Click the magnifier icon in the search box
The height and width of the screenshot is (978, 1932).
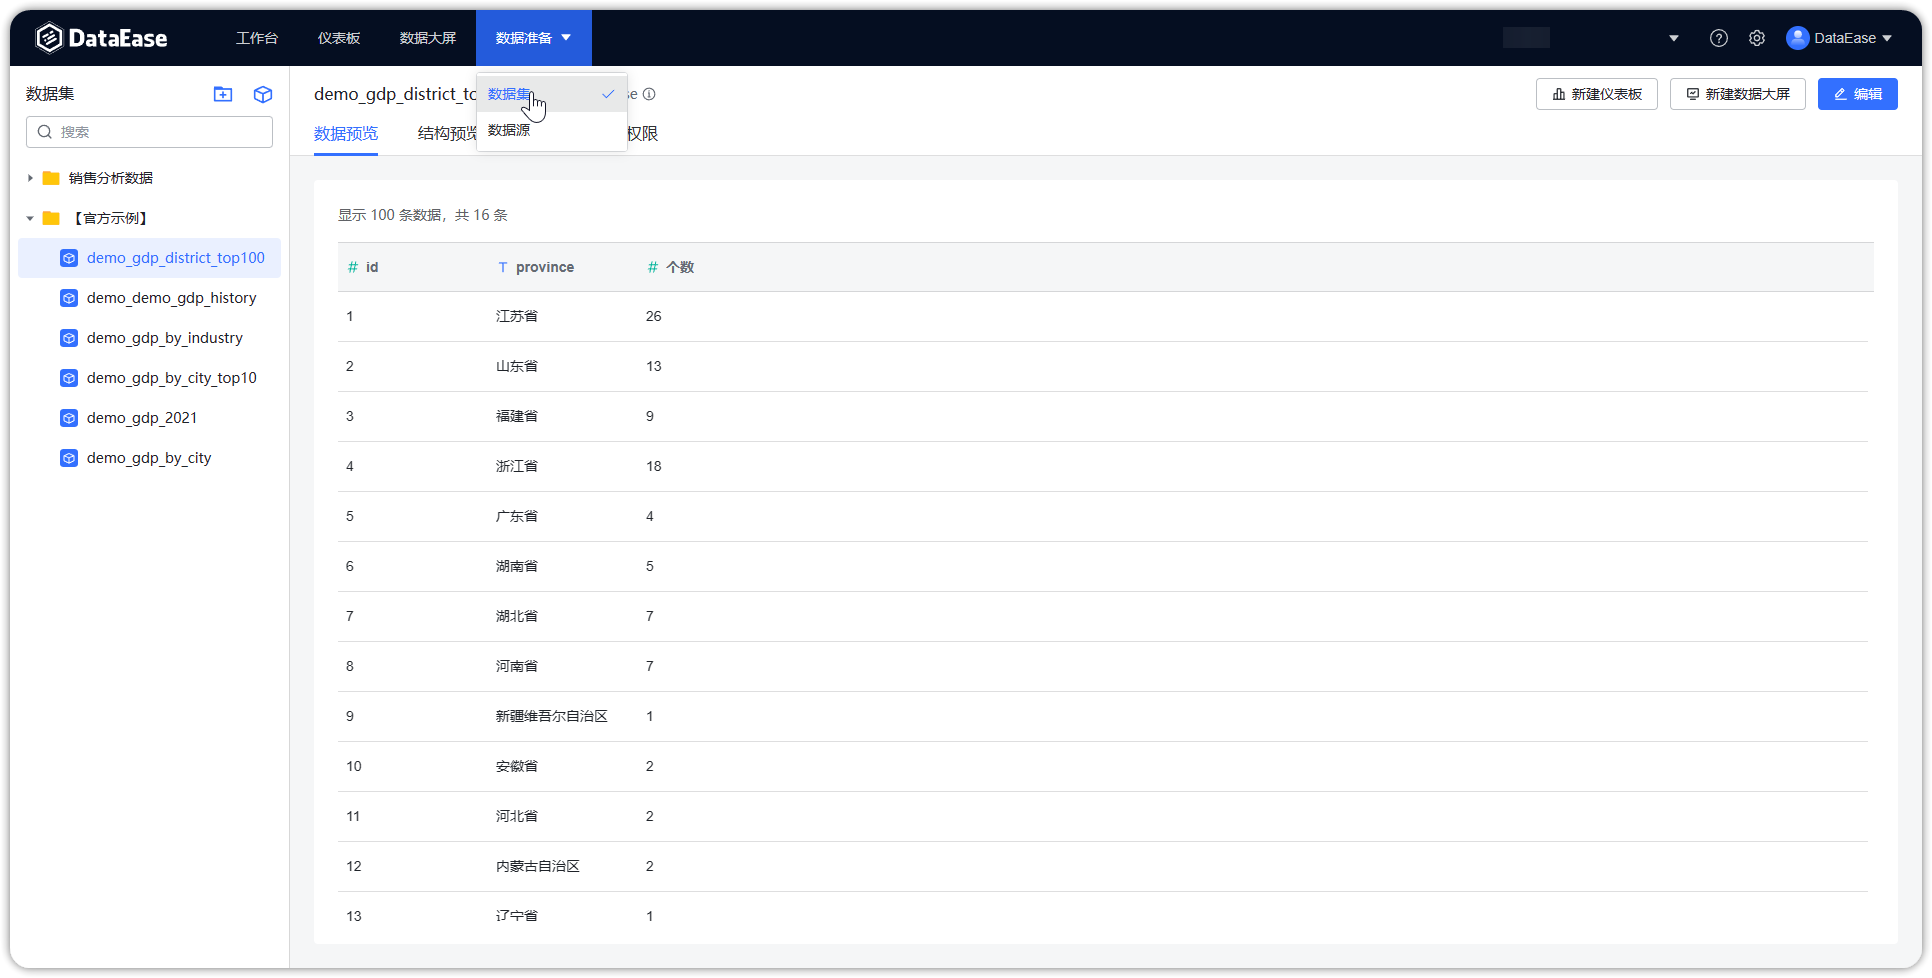tap(45, 131)
